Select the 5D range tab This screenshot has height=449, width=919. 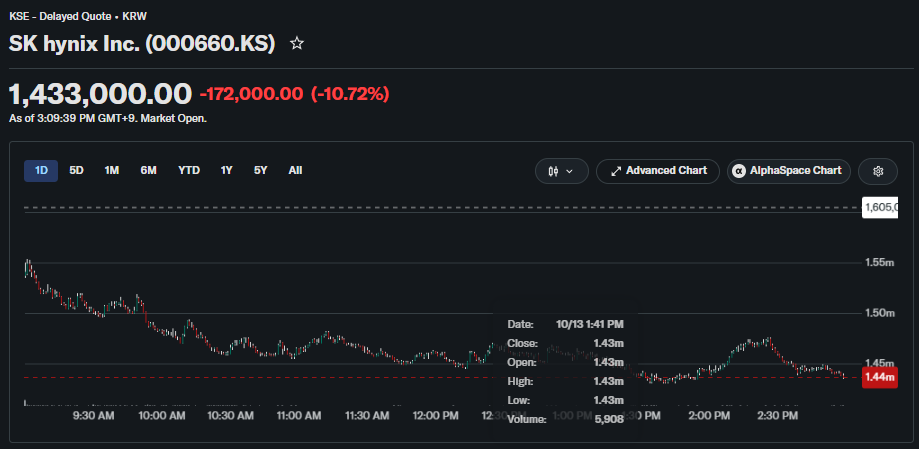pyautogui.click(x=76, y=171)
